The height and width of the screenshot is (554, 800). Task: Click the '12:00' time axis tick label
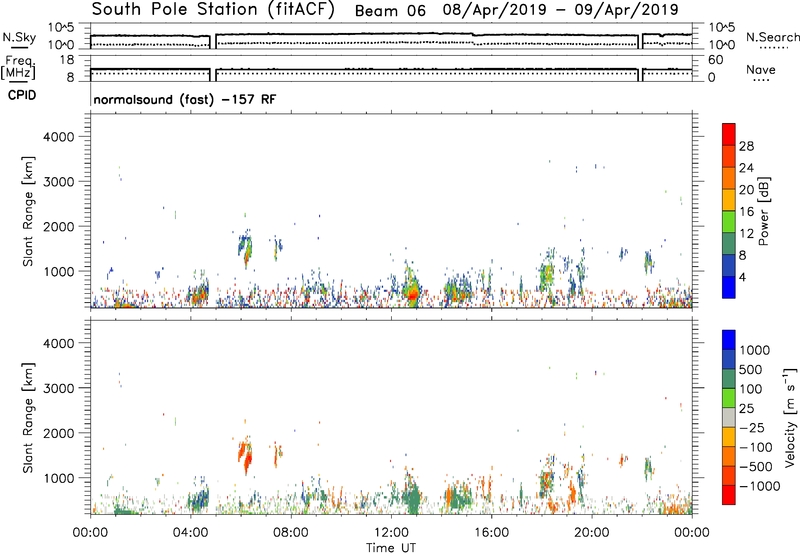(x=391, y=533)
